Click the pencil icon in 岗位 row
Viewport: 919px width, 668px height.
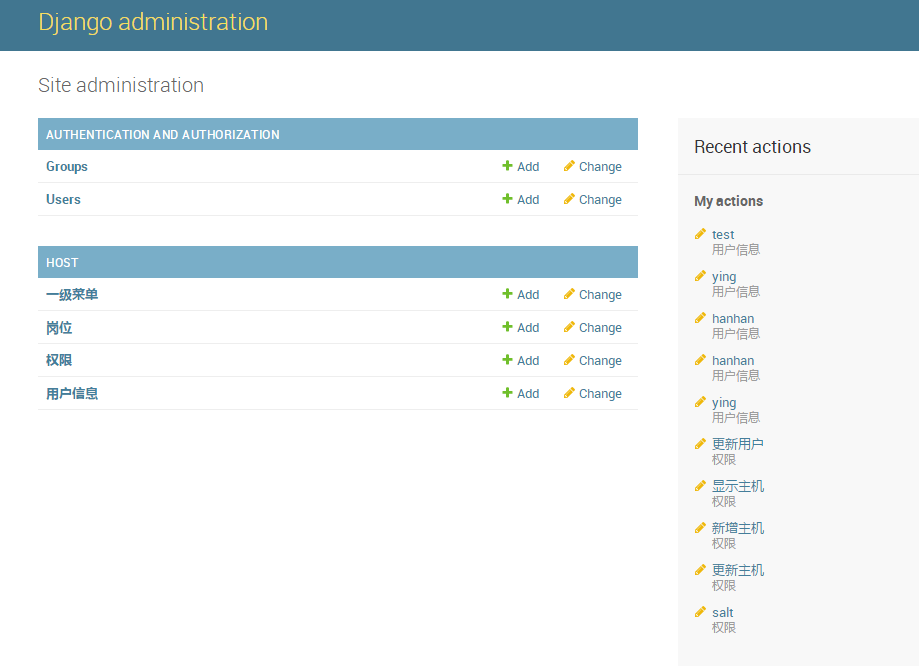(x=569, y=328)
